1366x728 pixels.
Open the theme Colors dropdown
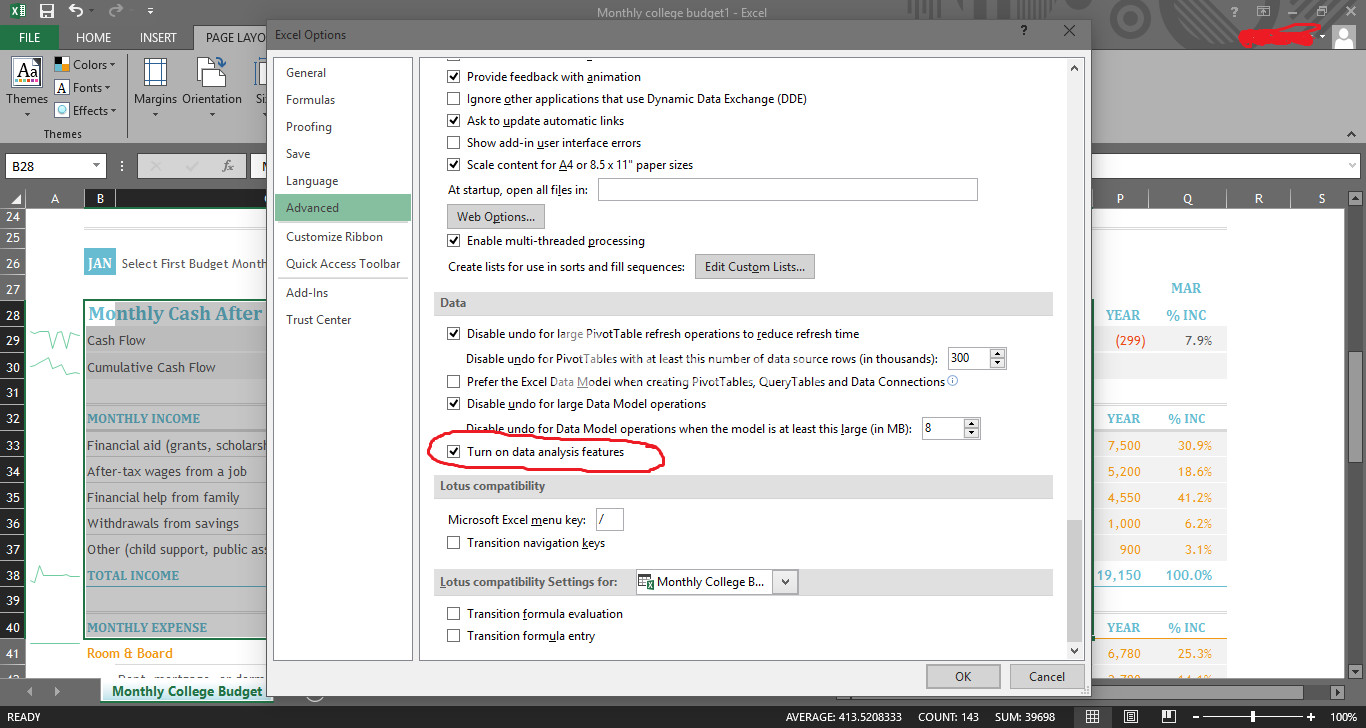coord(86,64)
